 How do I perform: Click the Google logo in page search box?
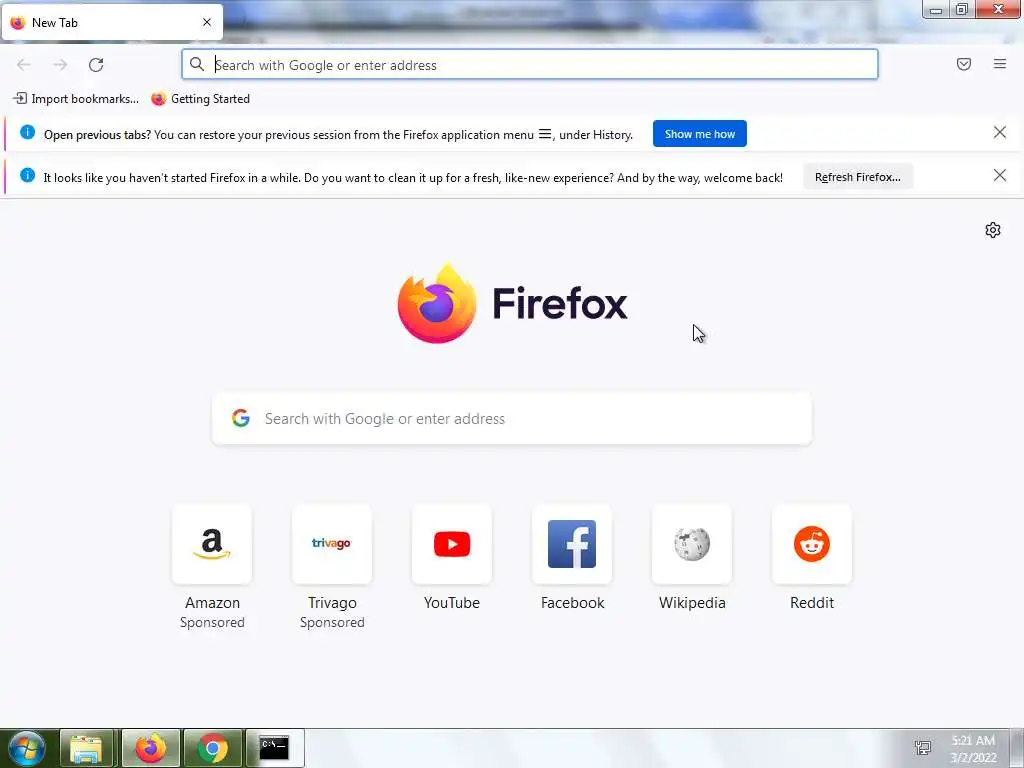click(x=241, y=418)
